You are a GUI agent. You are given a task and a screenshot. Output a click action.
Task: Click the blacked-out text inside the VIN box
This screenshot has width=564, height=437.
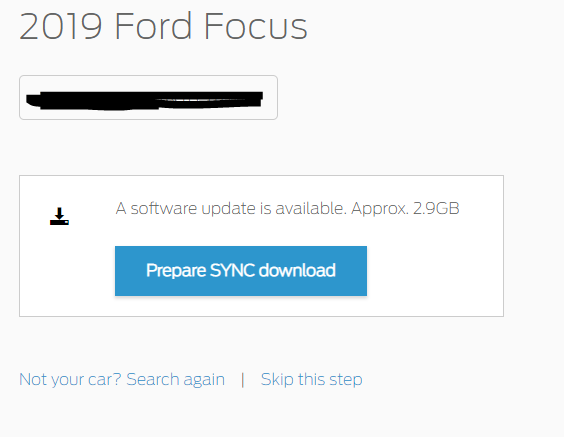click(x=144, y=100)
